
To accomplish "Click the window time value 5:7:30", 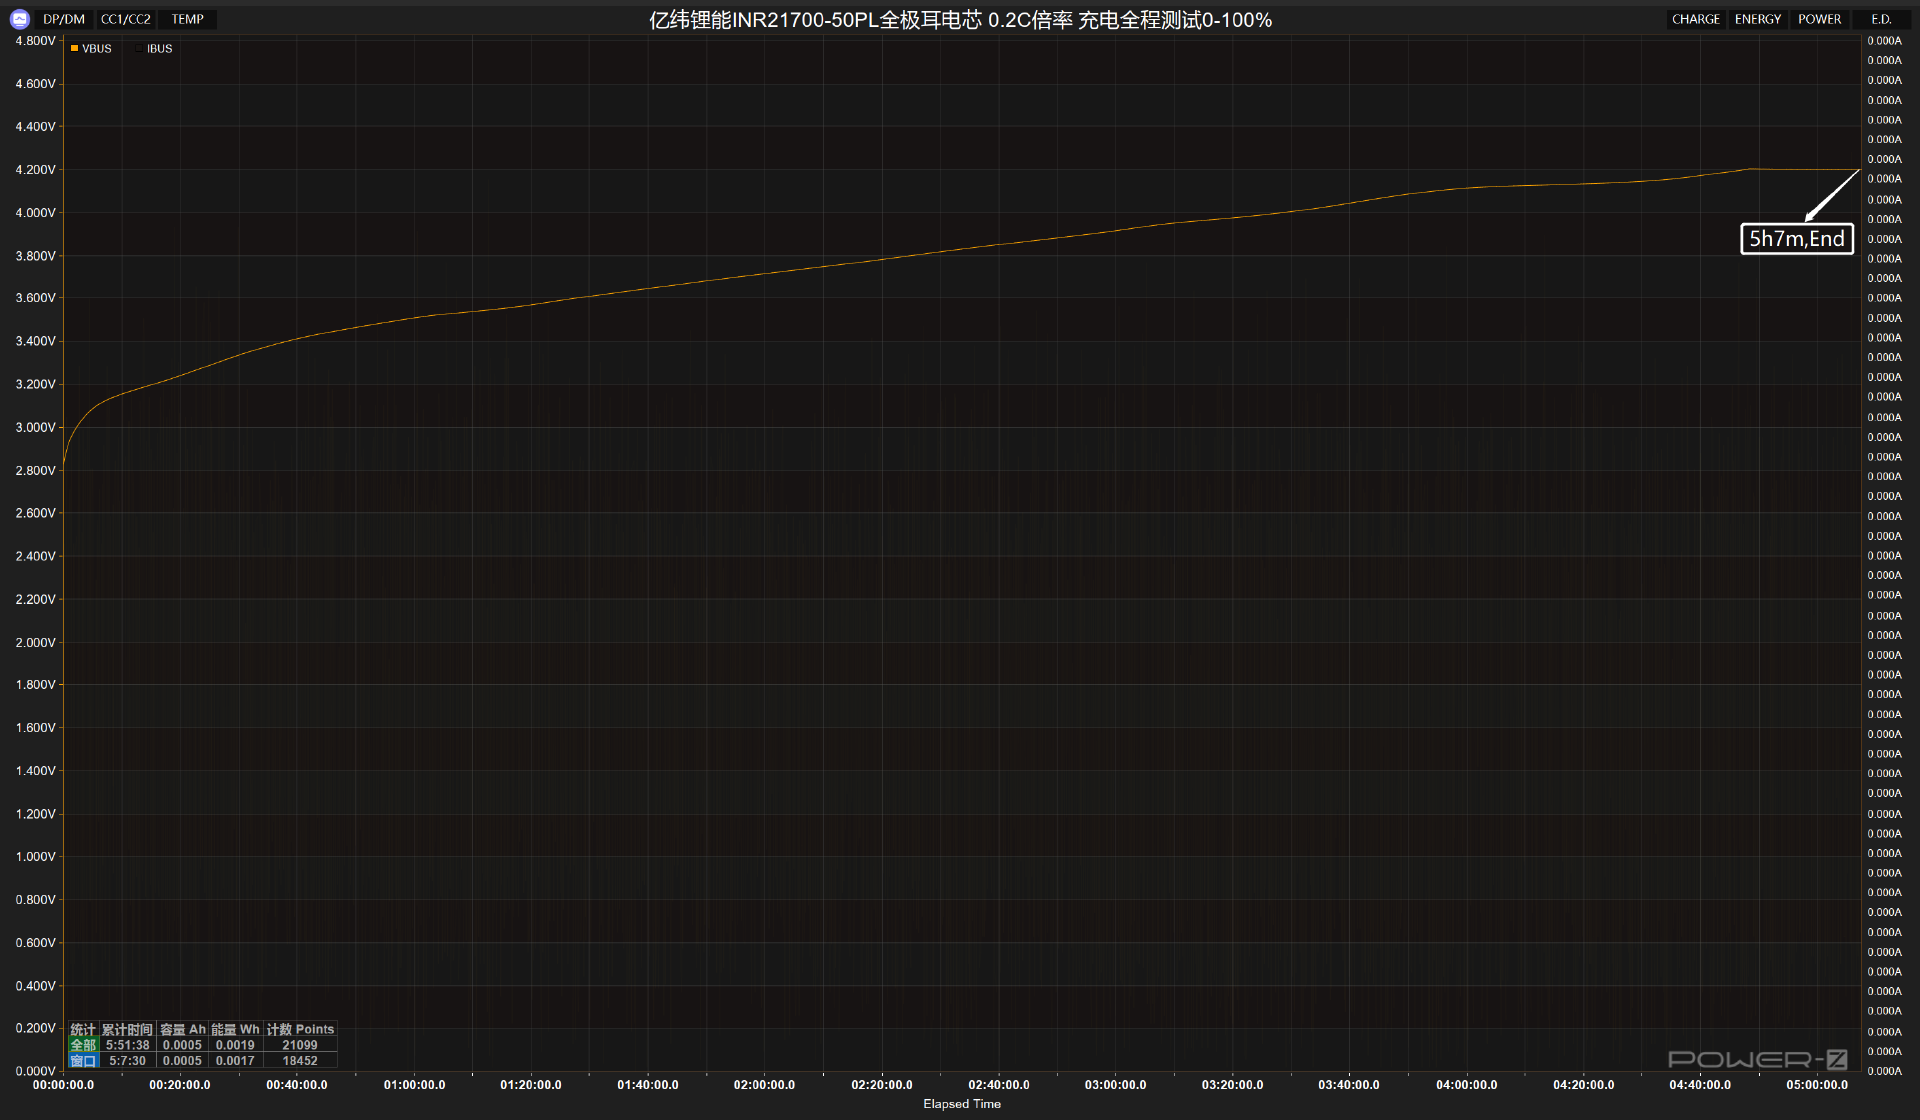I will point(128,1061).
